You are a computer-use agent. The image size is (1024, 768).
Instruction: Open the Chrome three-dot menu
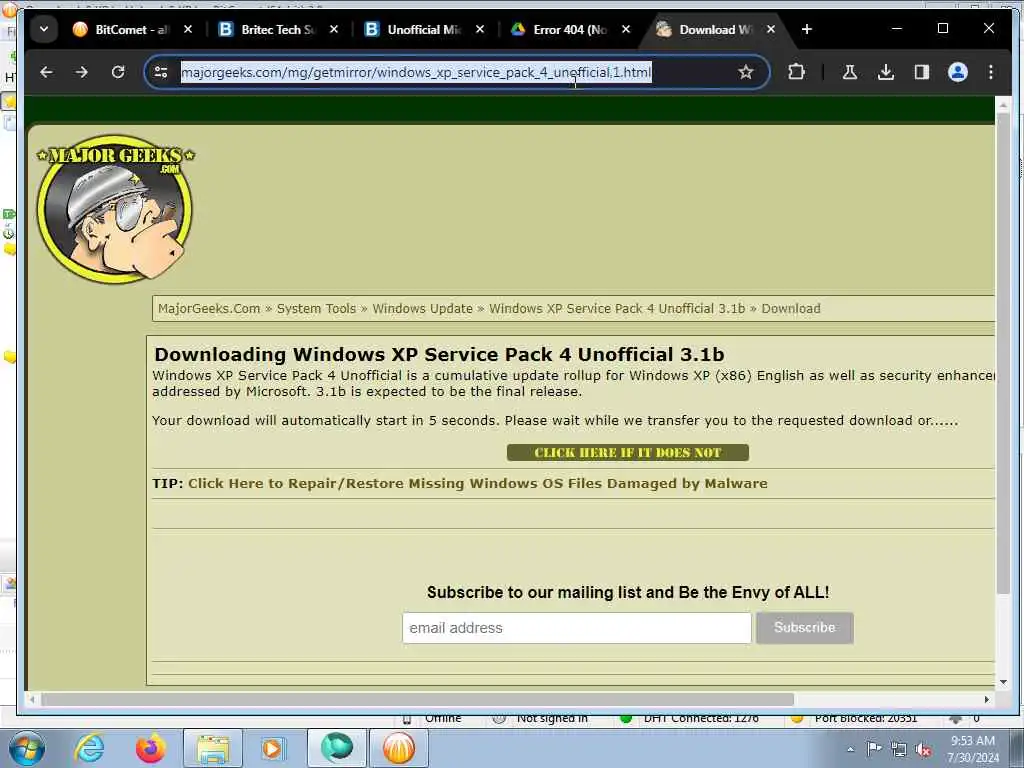[x=991, y=72]
